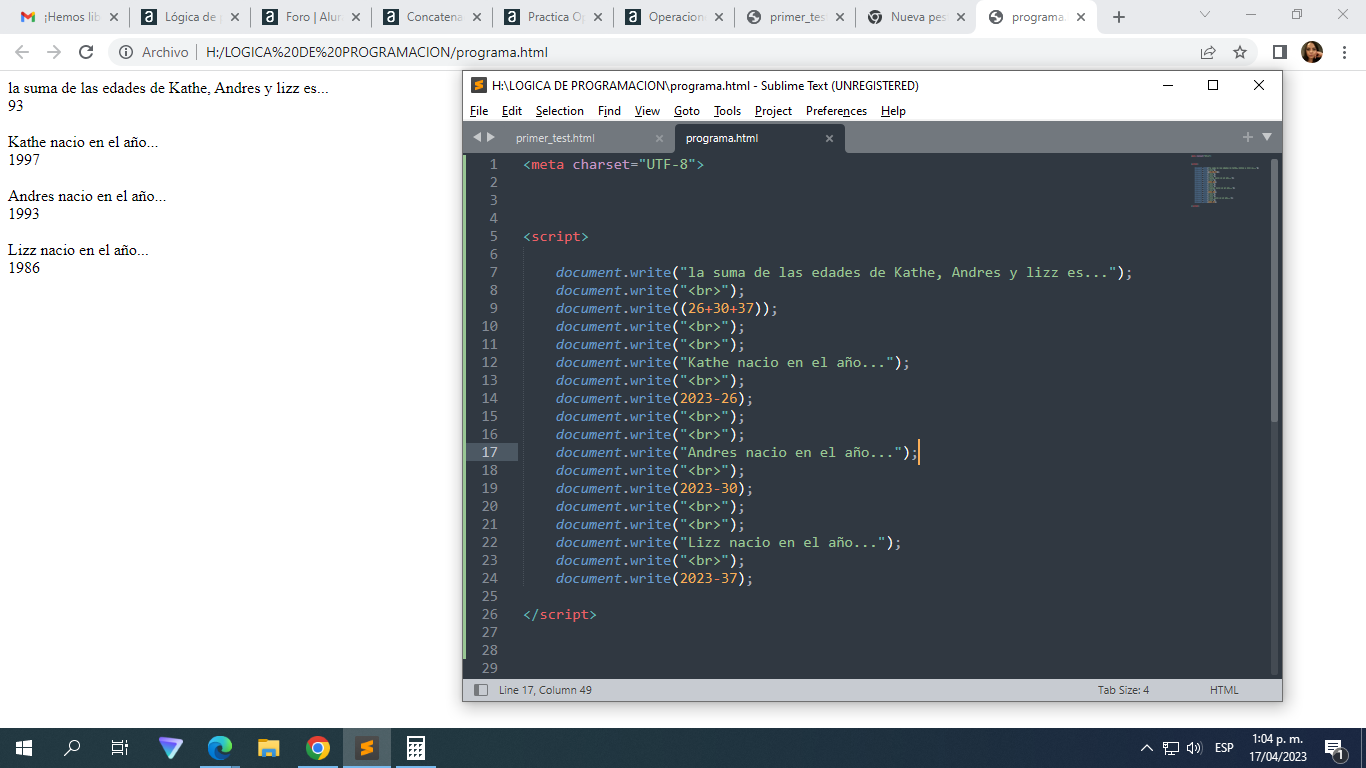The width and height of the screenshot is (1366, 768).
Task: Open the Help menu in Sublime Text
Action: (893, 111)
